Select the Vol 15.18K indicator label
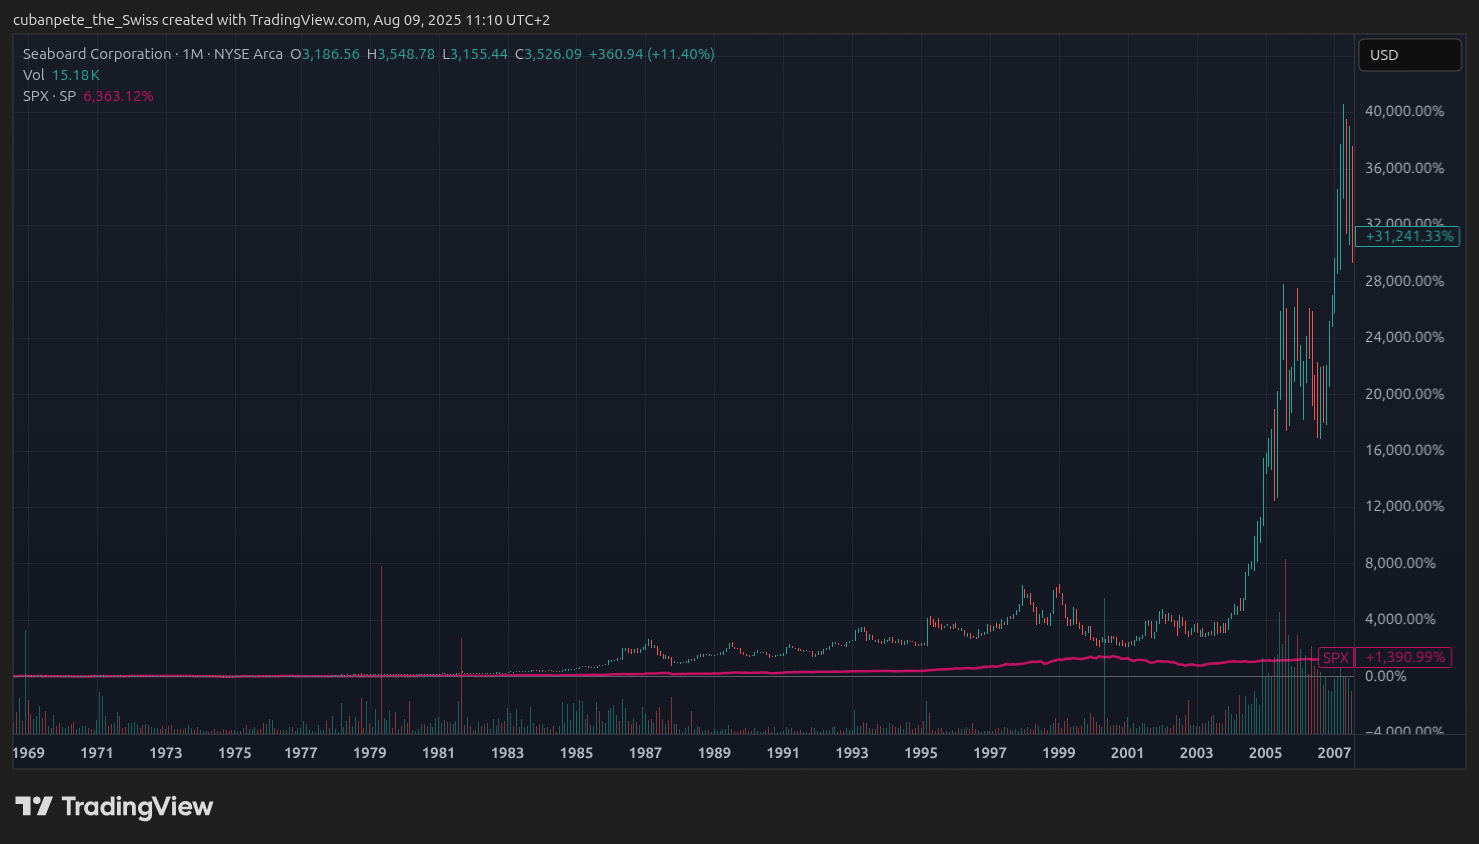 click(61, 75)
